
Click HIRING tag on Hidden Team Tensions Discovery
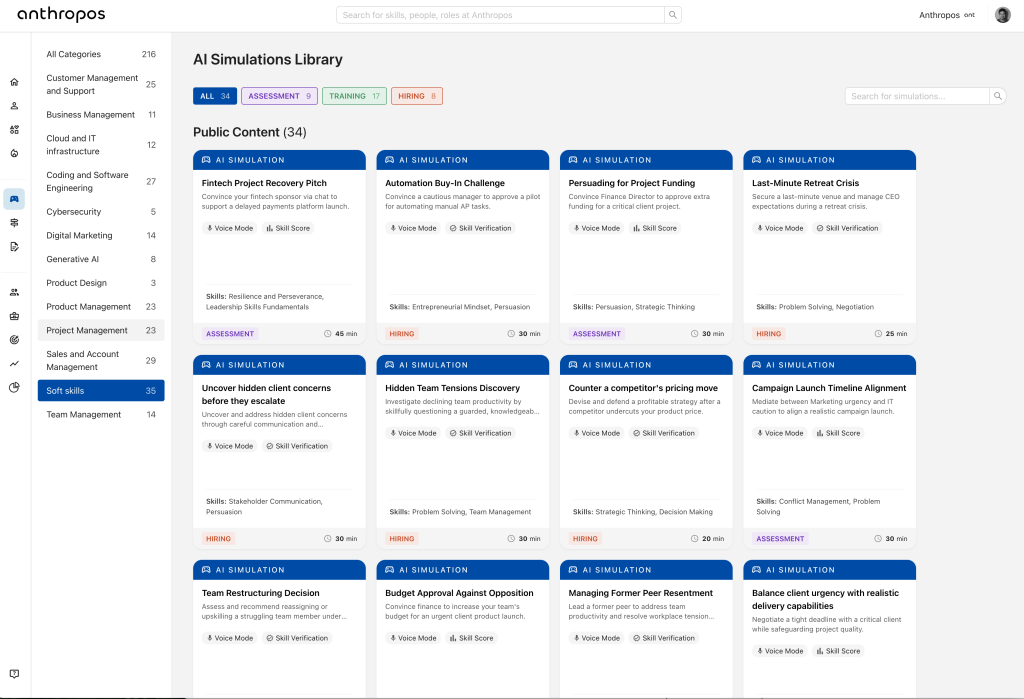[402, 539]
